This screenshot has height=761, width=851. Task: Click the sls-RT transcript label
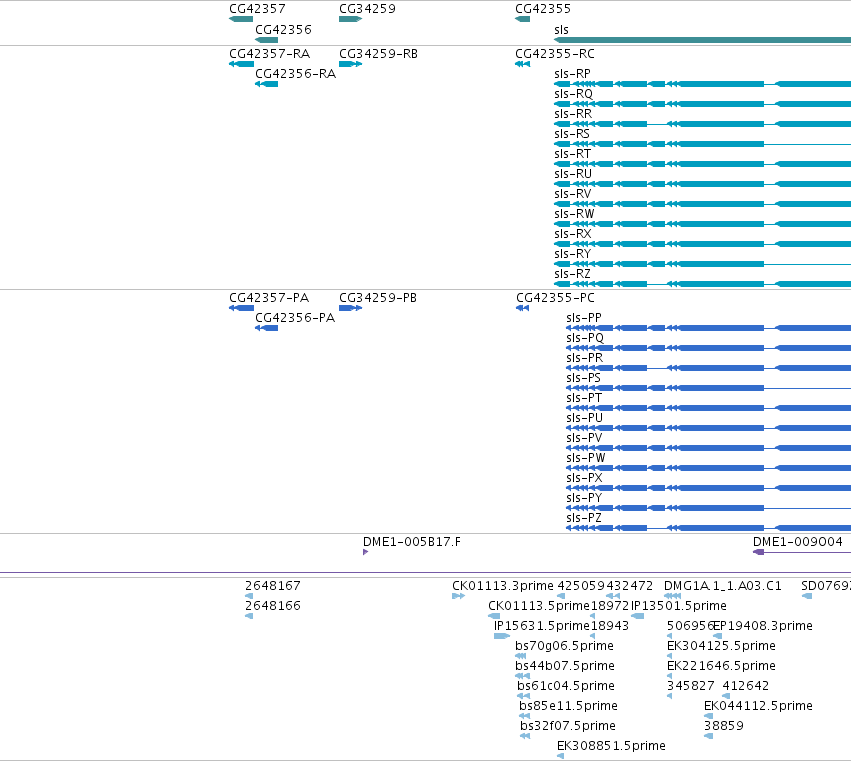click(x=573, y=154)
